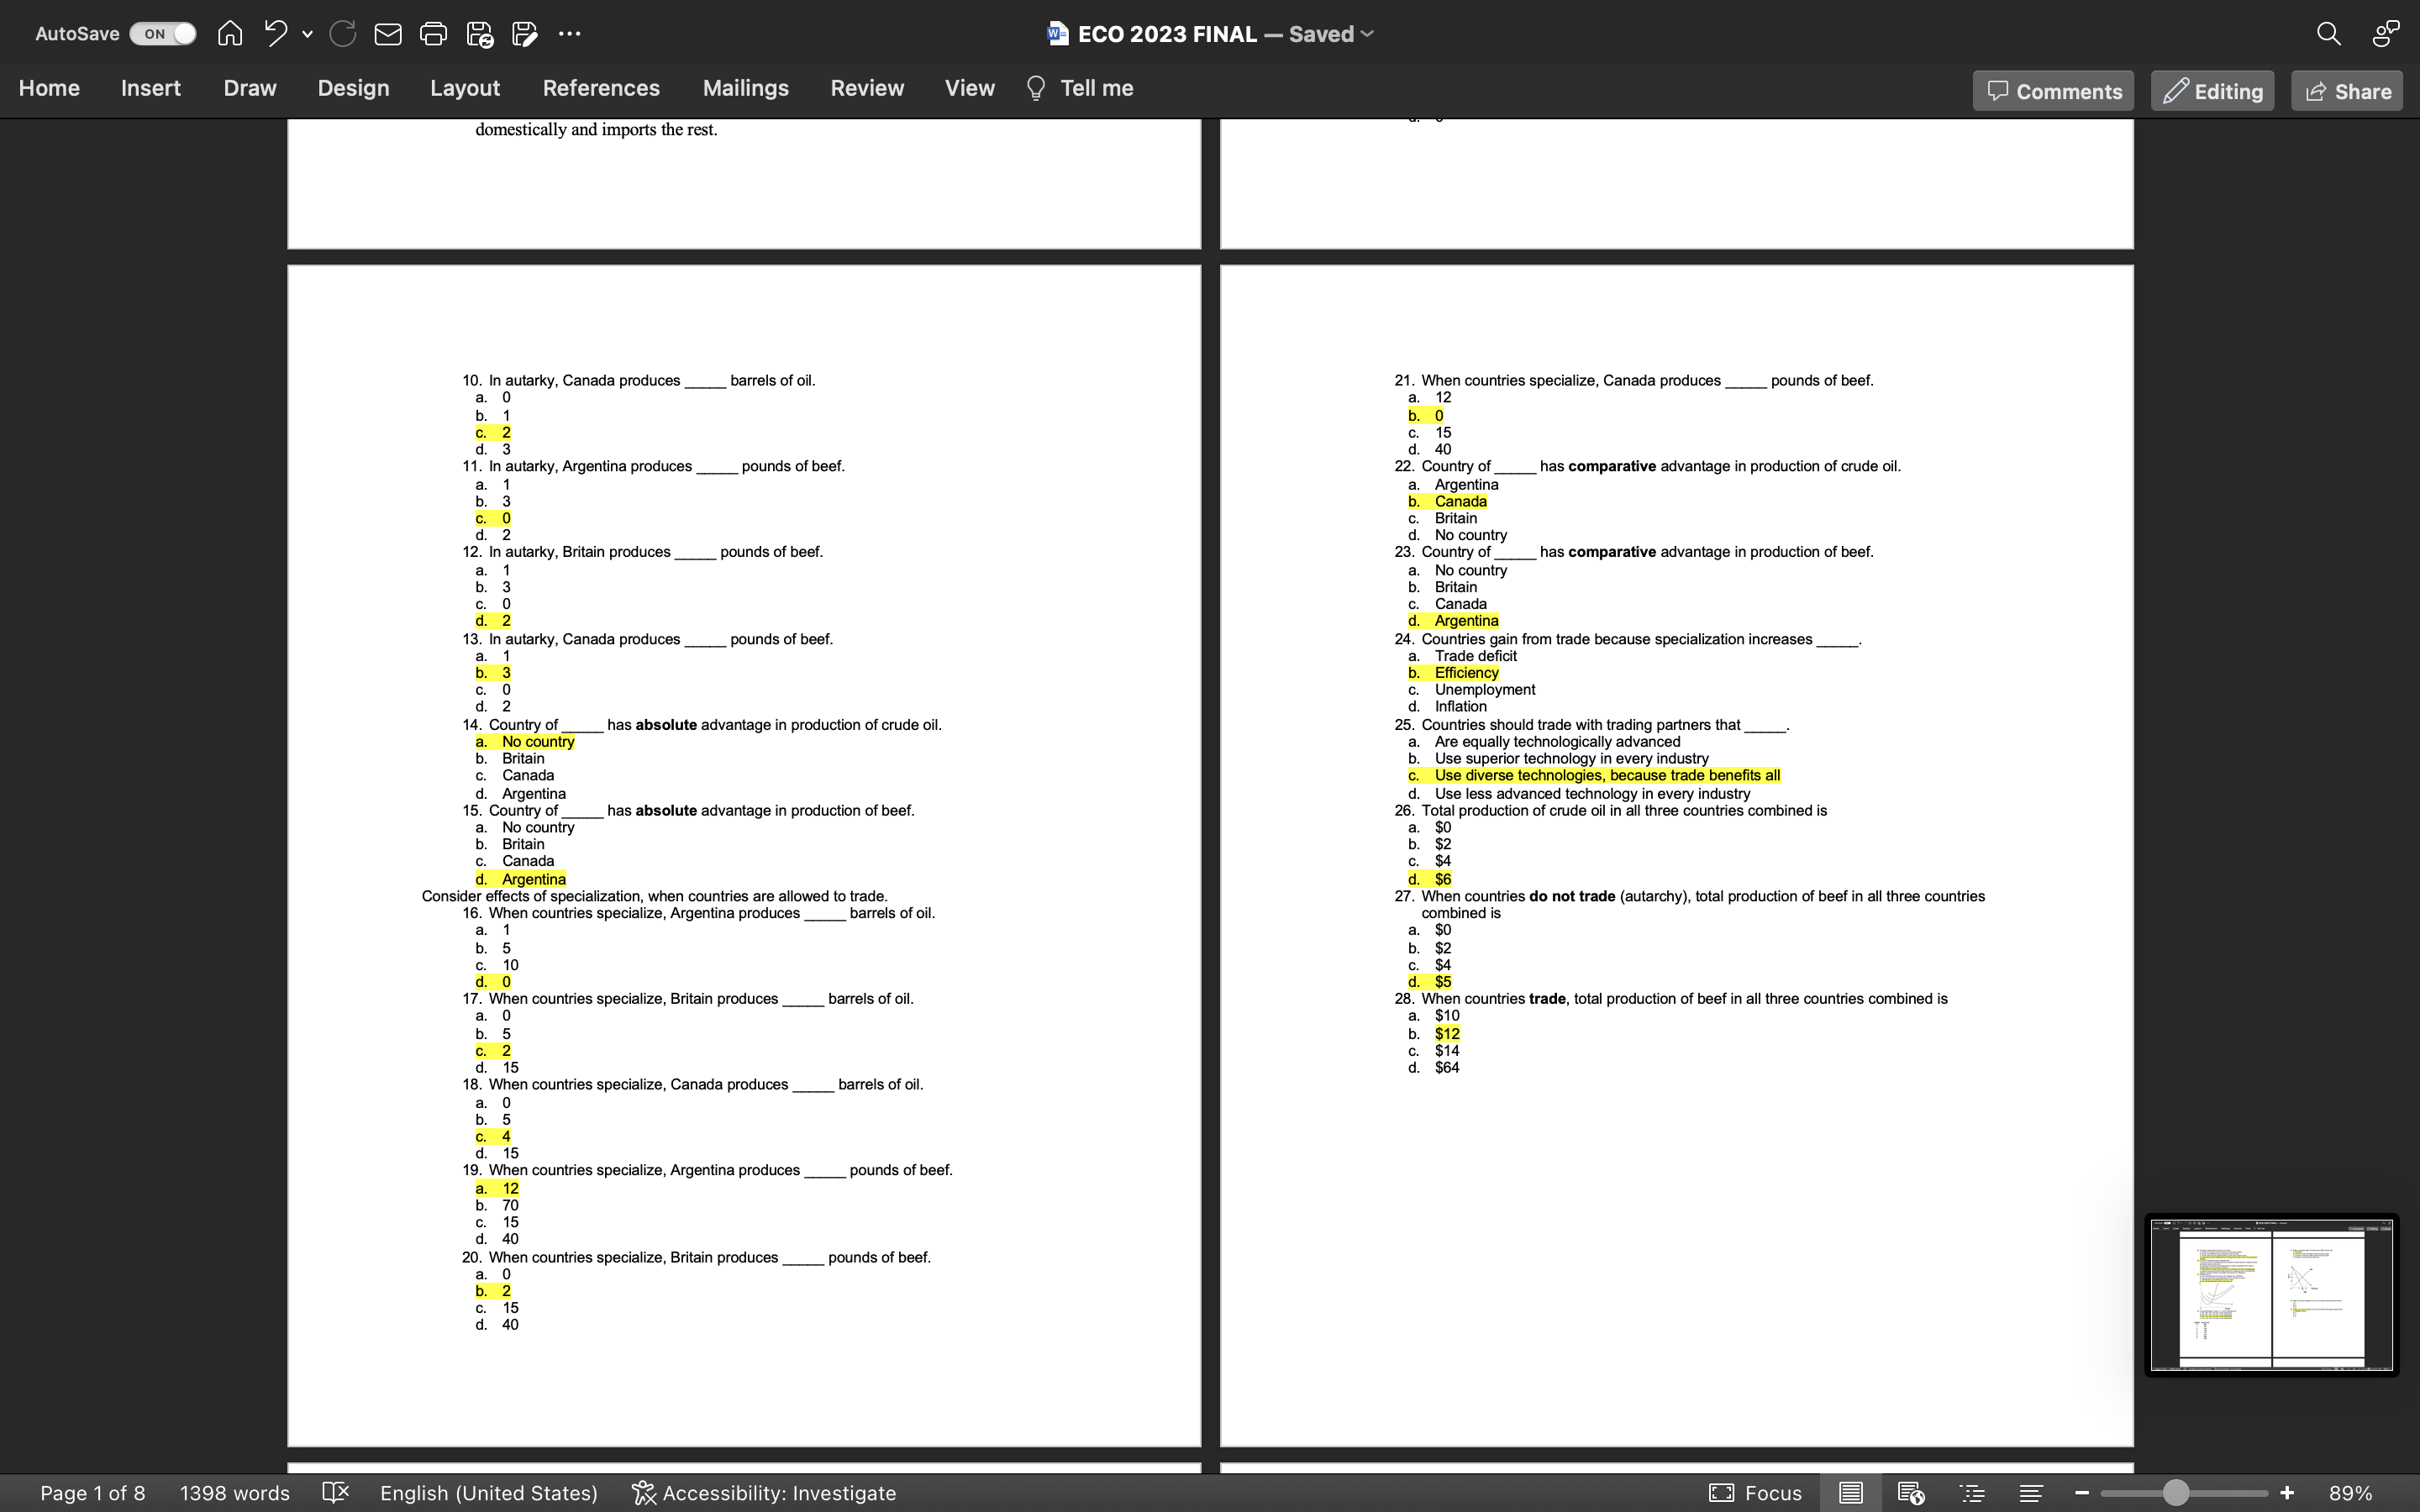Switch to the References ribbon tab

pyautogui.click(x=601, y=88)
